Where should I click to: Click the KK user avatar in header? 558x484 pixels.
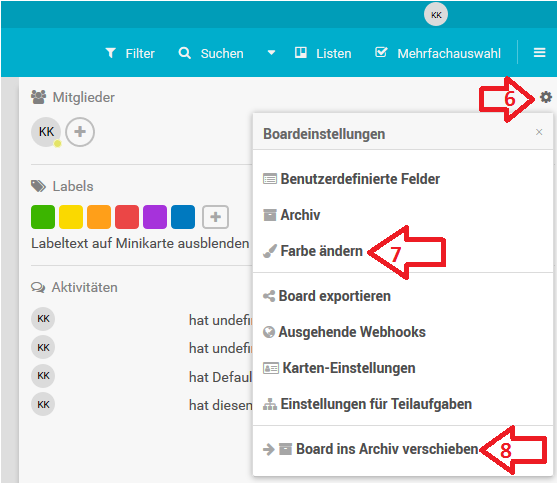[x=436, y=15]
